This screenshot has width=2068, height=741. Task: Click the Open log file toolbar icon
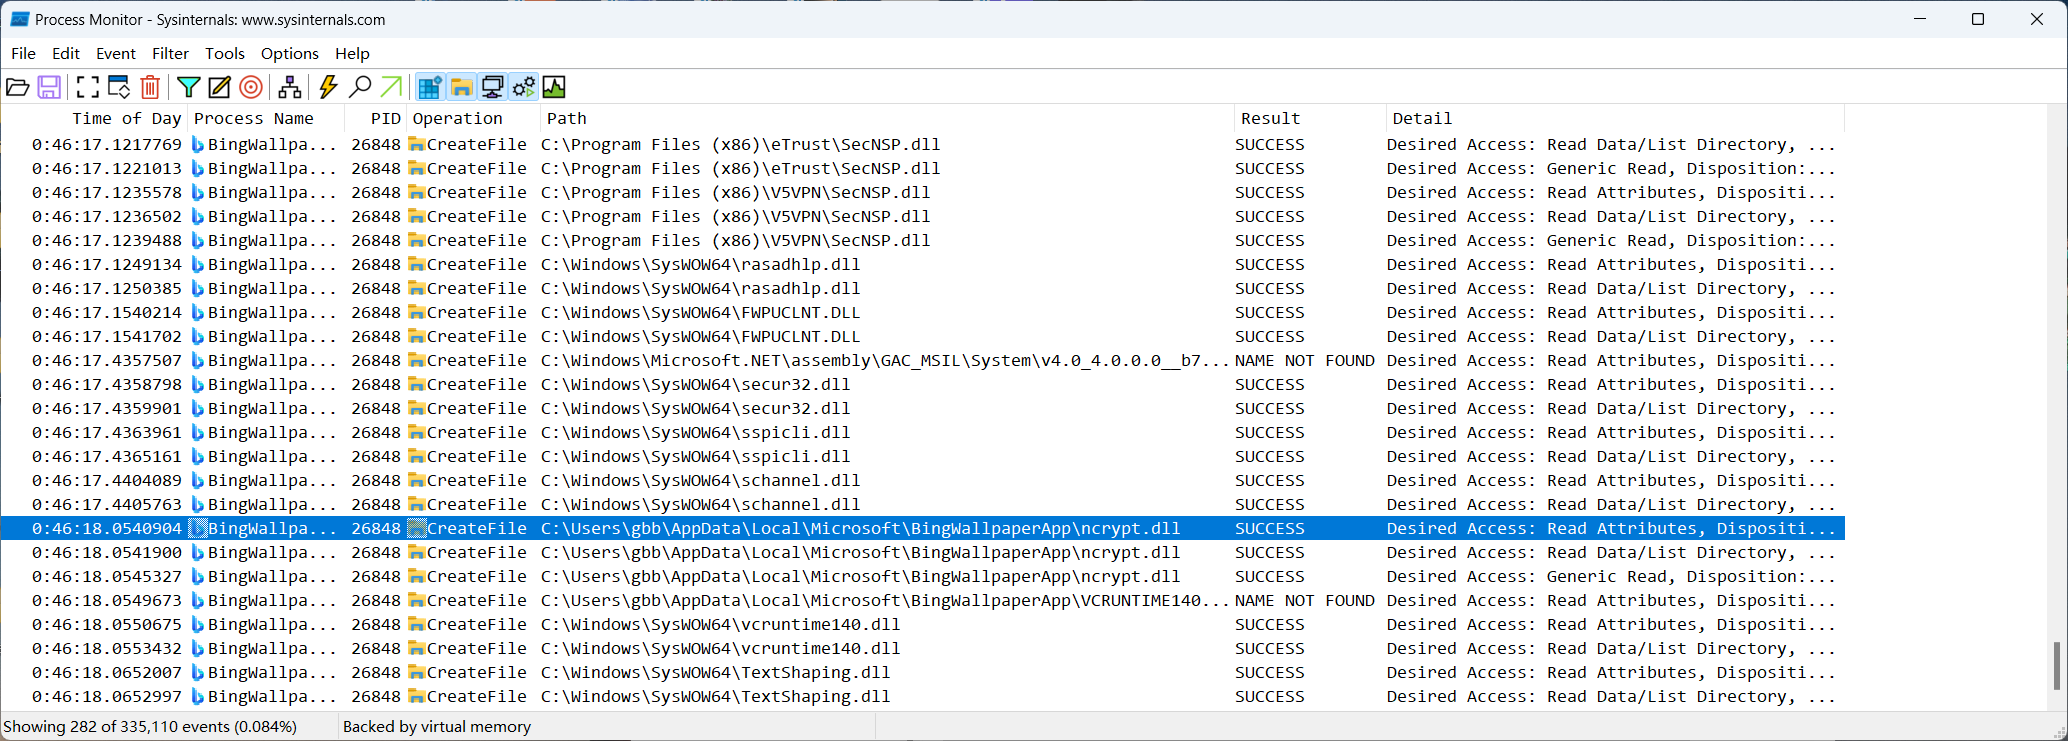(18, 87)
